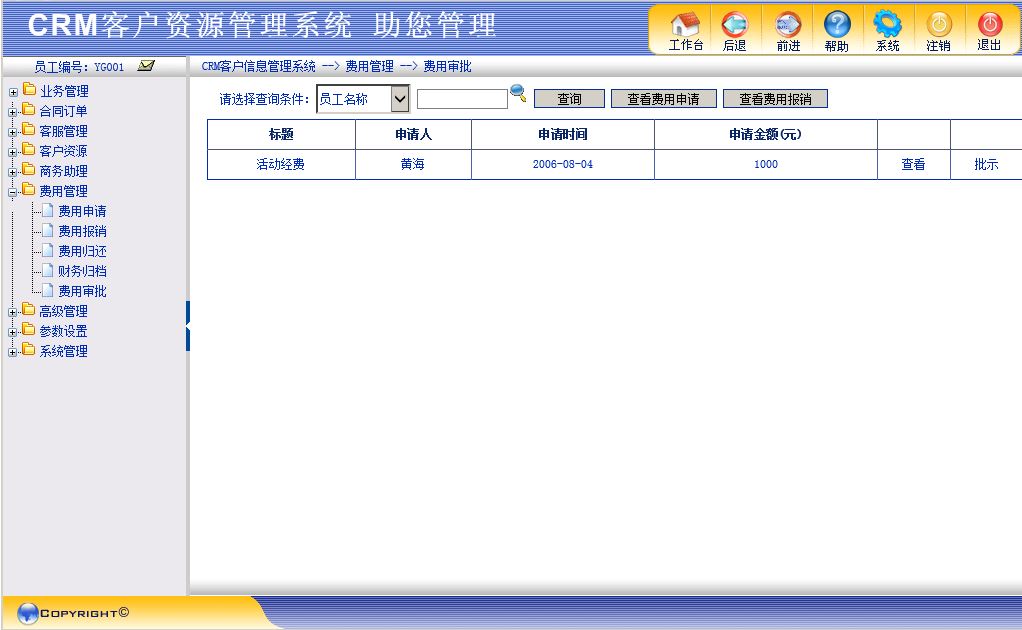This screenshot has height=630, width=1022.
Task: Click the sidebar collapse handle
Action: coord(187,326)
